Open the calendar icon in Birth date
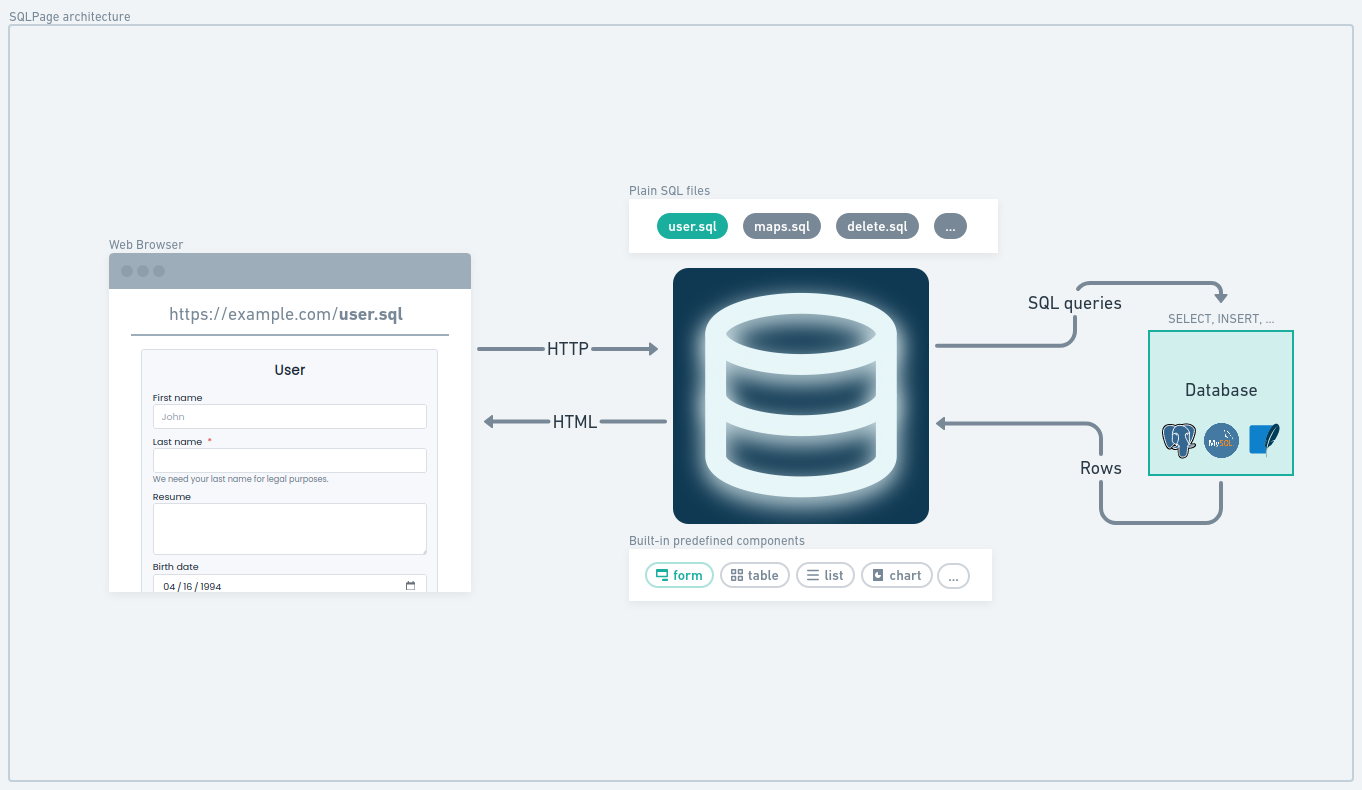The height and width of the screenshot is (790, 1362). pyautogui.click(x=410, y=586)
